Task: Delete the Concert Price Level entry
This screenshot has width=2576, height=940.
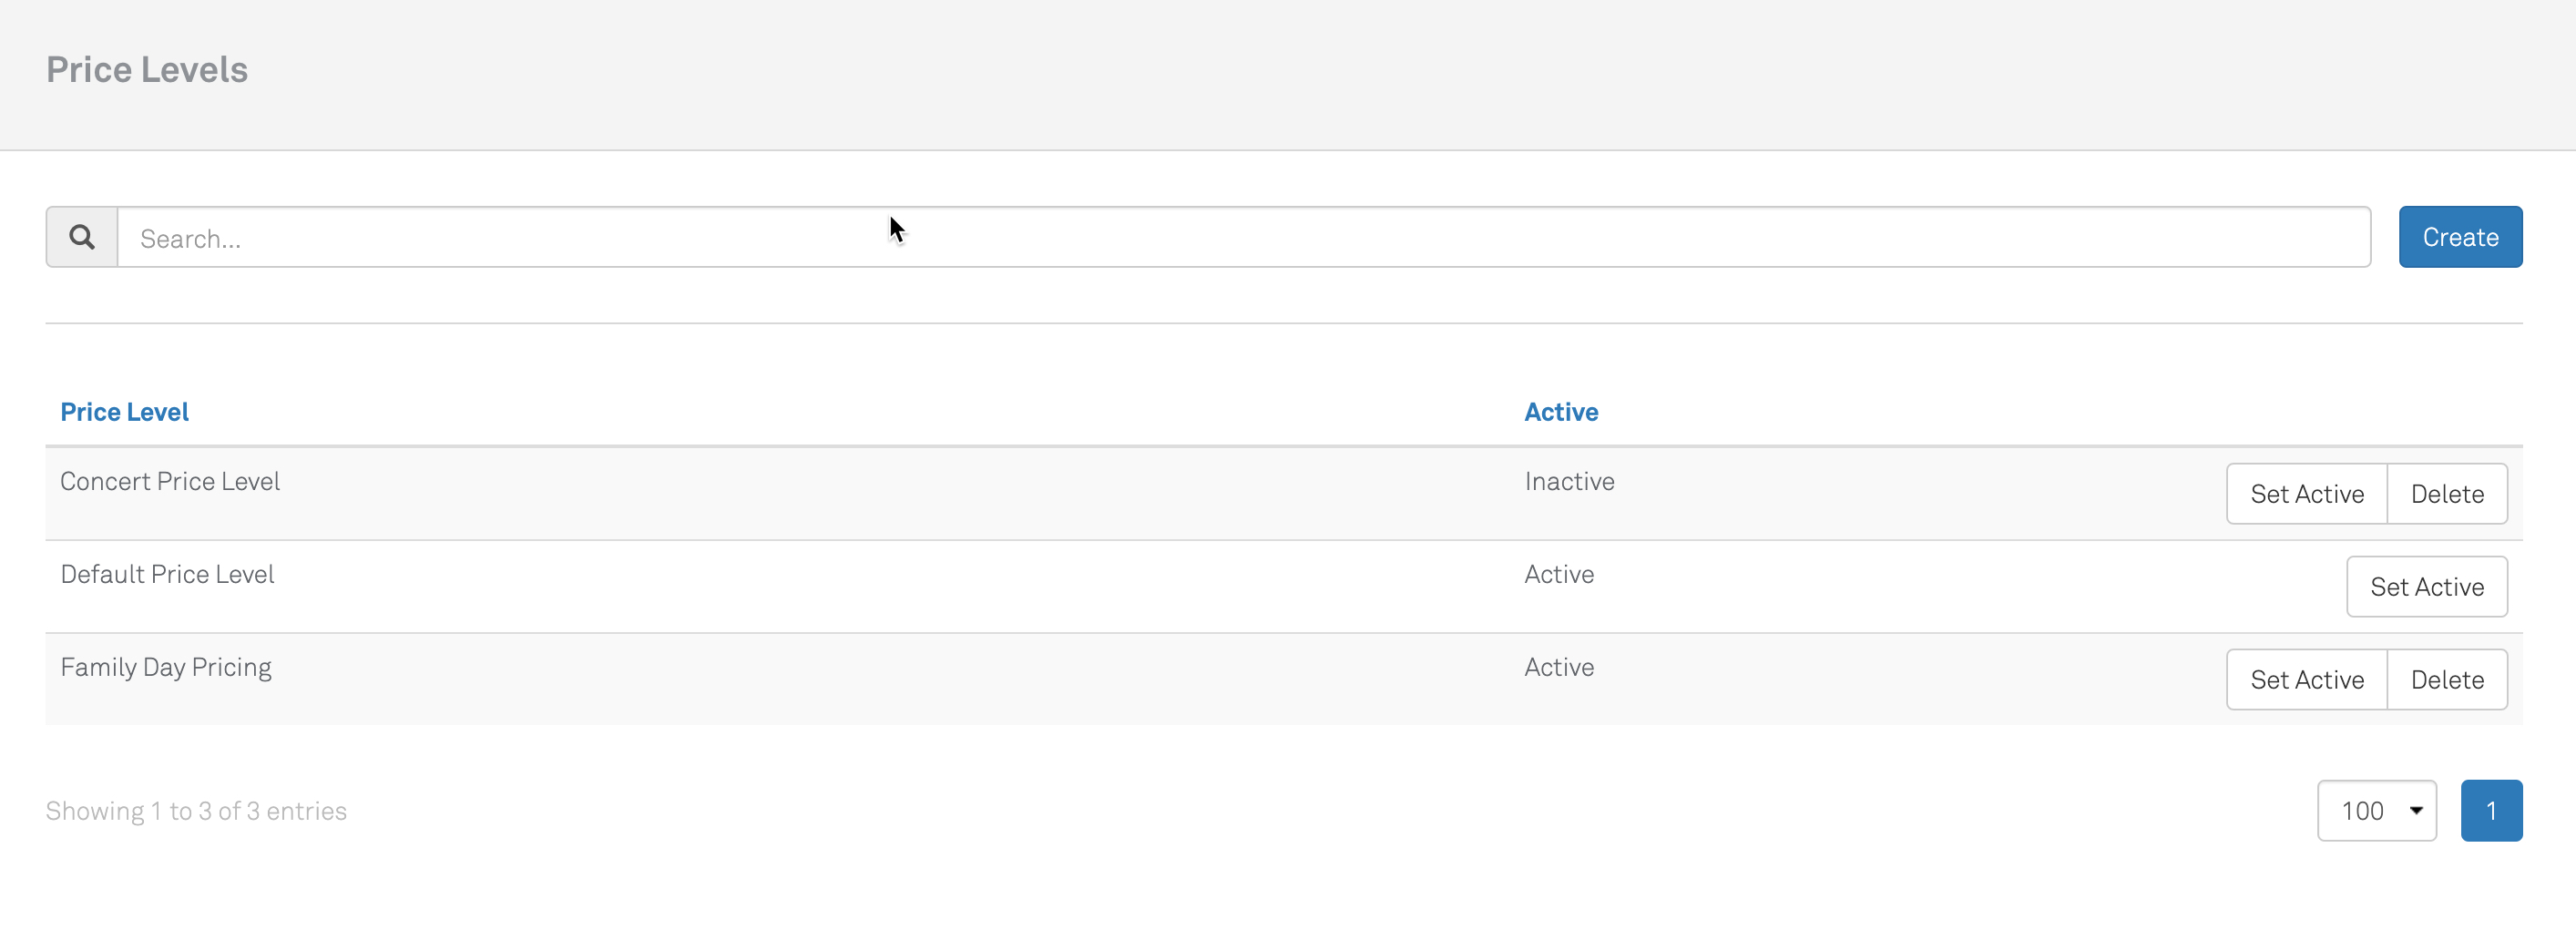Action: pos(2446,494)
